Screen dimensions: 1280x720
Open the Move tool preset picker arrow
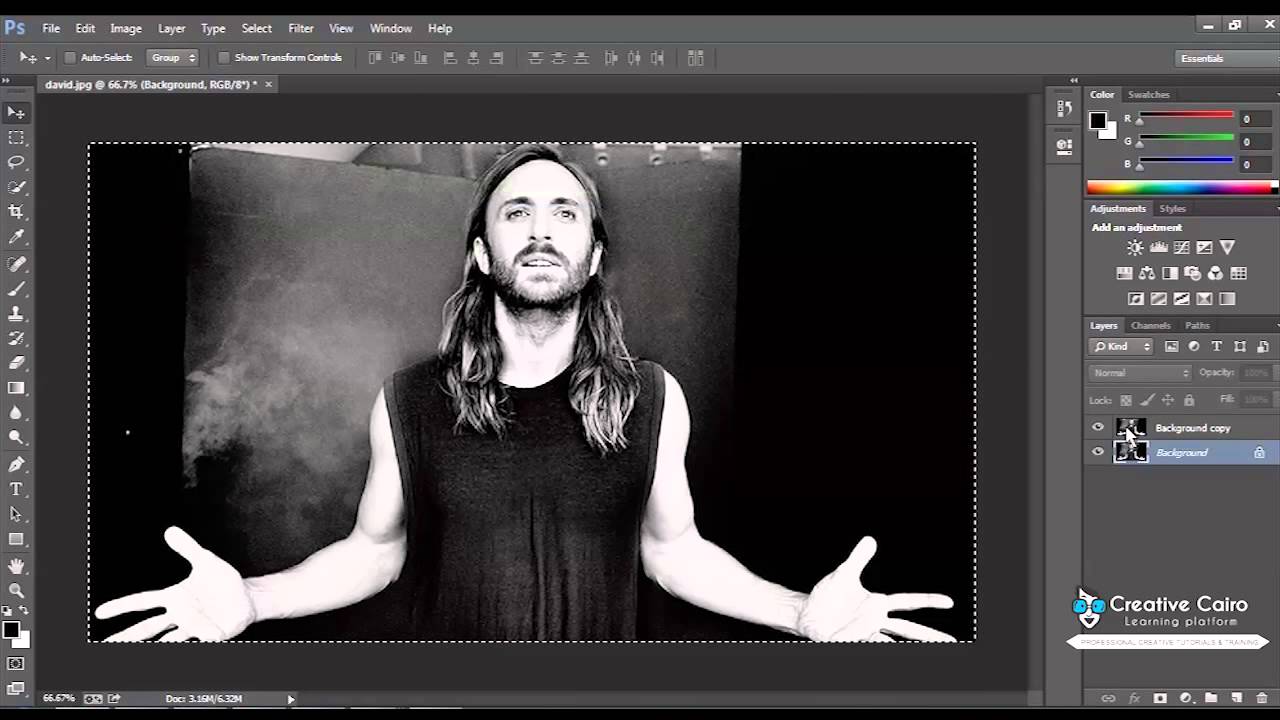47,58
